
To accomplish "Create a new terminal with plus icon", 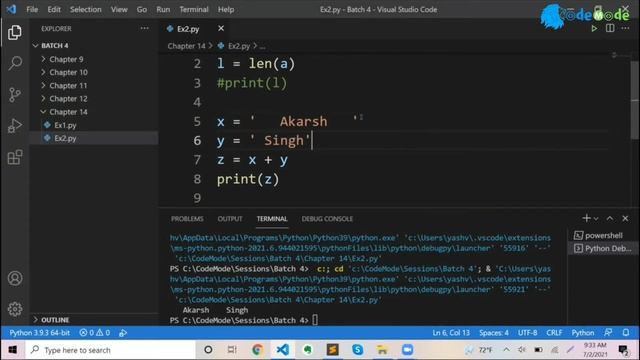I will 586,218.
